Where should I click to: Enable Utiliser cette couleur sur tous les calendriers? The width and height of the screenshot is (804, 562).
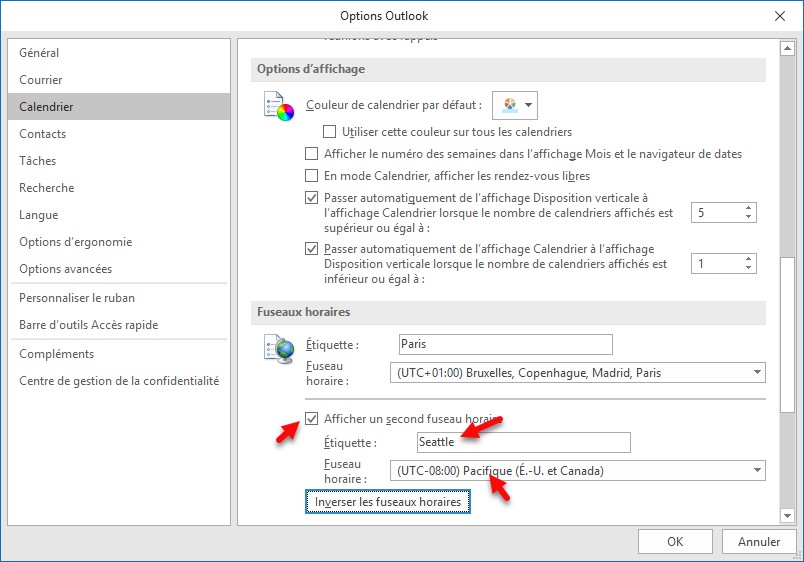(x=329, y=132)
